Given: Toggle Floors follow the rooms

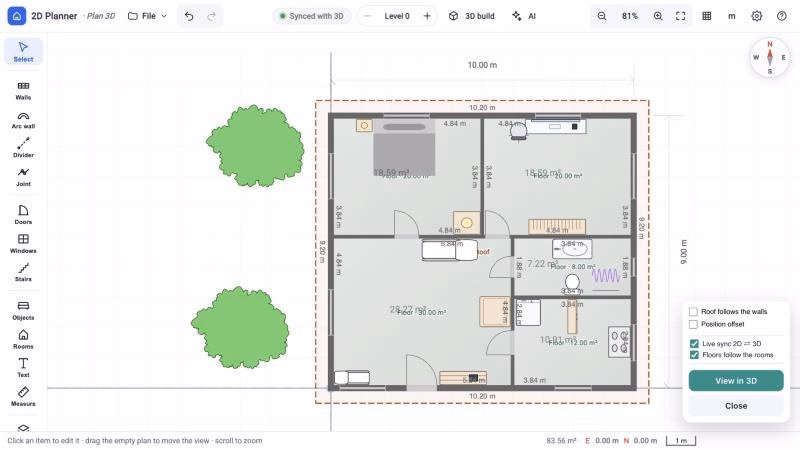Looking at the screenshot, I should [x=694, y=355].
